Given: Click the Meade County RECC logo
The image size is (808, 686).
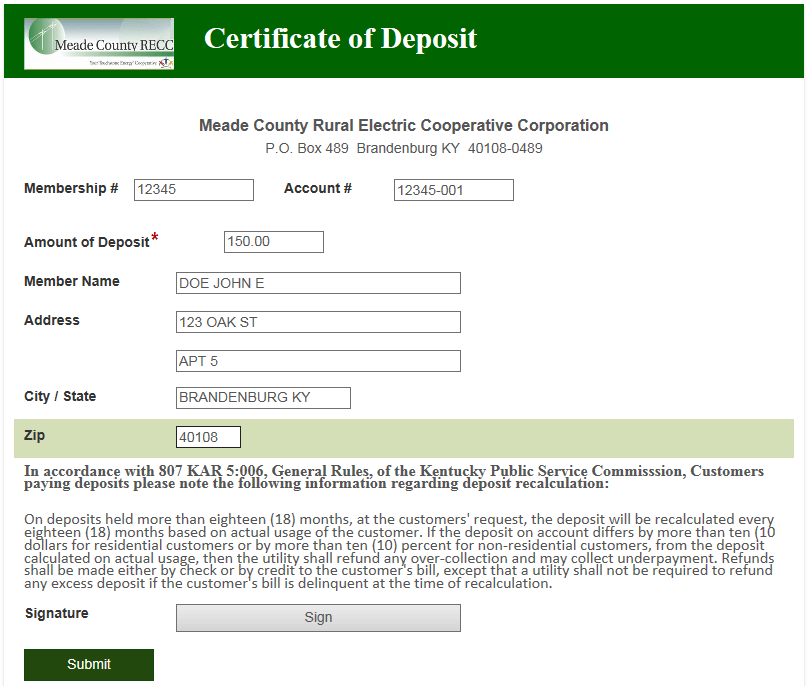Looking at the screenshot, I should point(99,44).
